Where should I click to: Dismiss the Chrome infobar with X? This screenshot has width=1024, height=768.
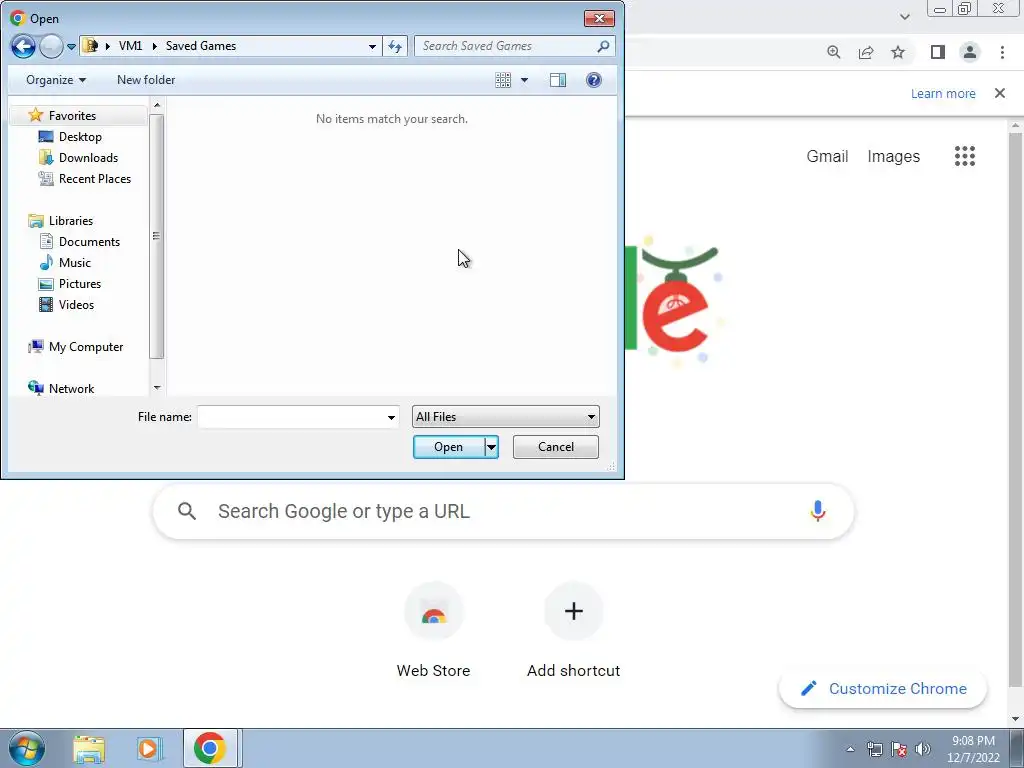(1000, 93)
